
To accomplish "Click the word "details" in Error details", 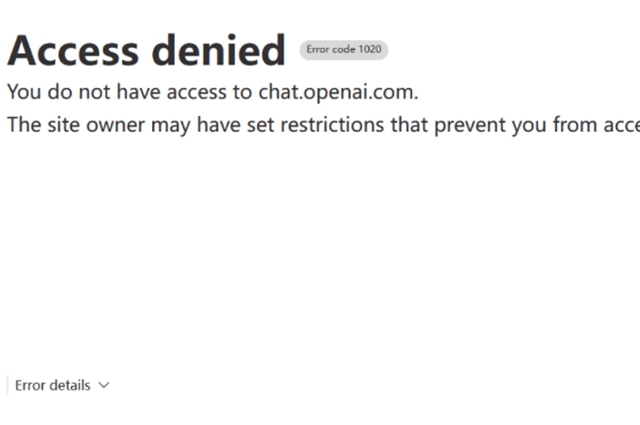I will 72,386.
